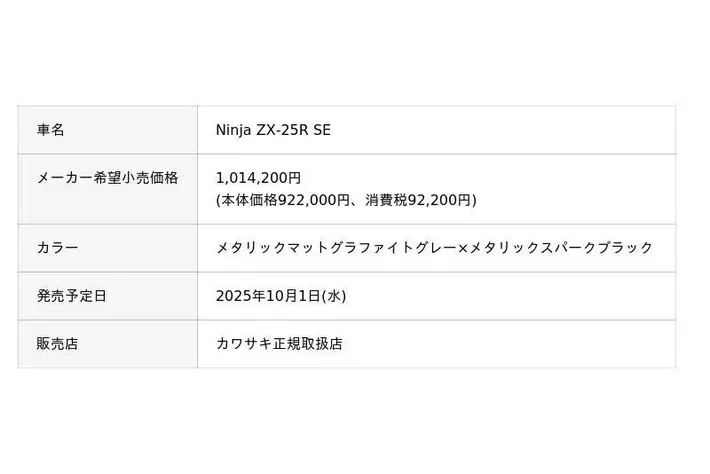
Task: Select the word Ninja in the model name
Action: 235,130
